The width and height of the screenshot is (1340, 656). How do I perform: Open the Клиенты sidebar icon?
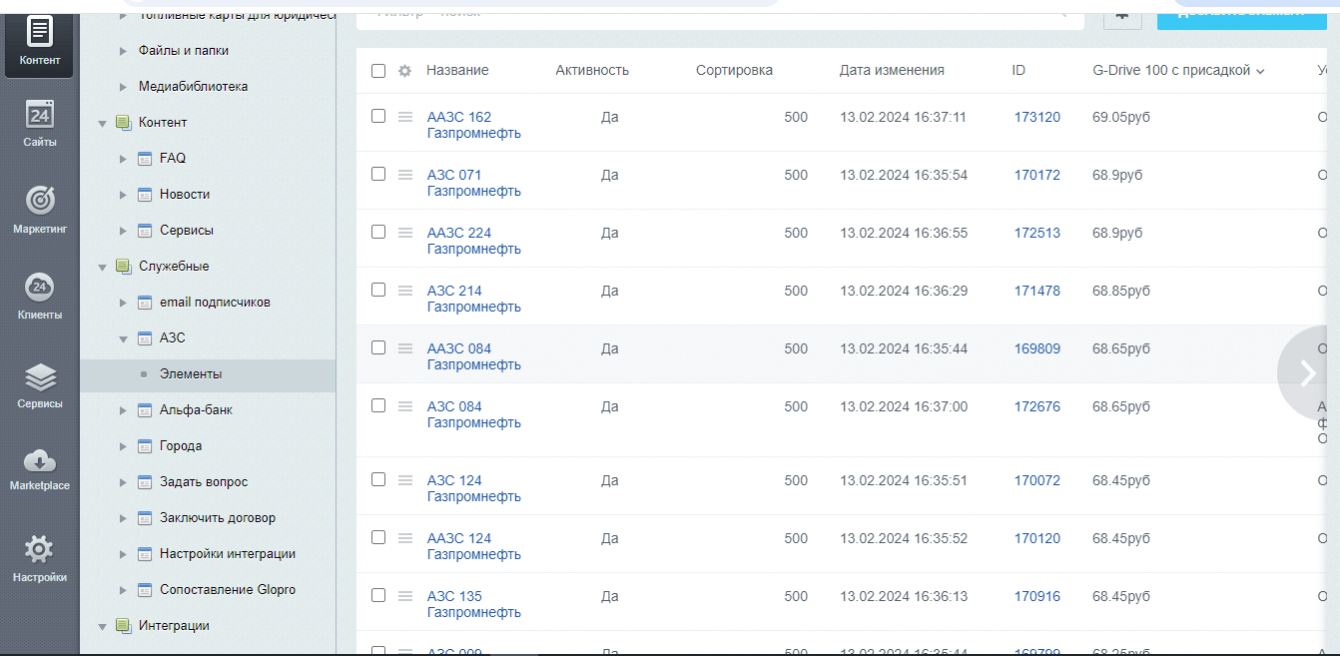(39, 287)
